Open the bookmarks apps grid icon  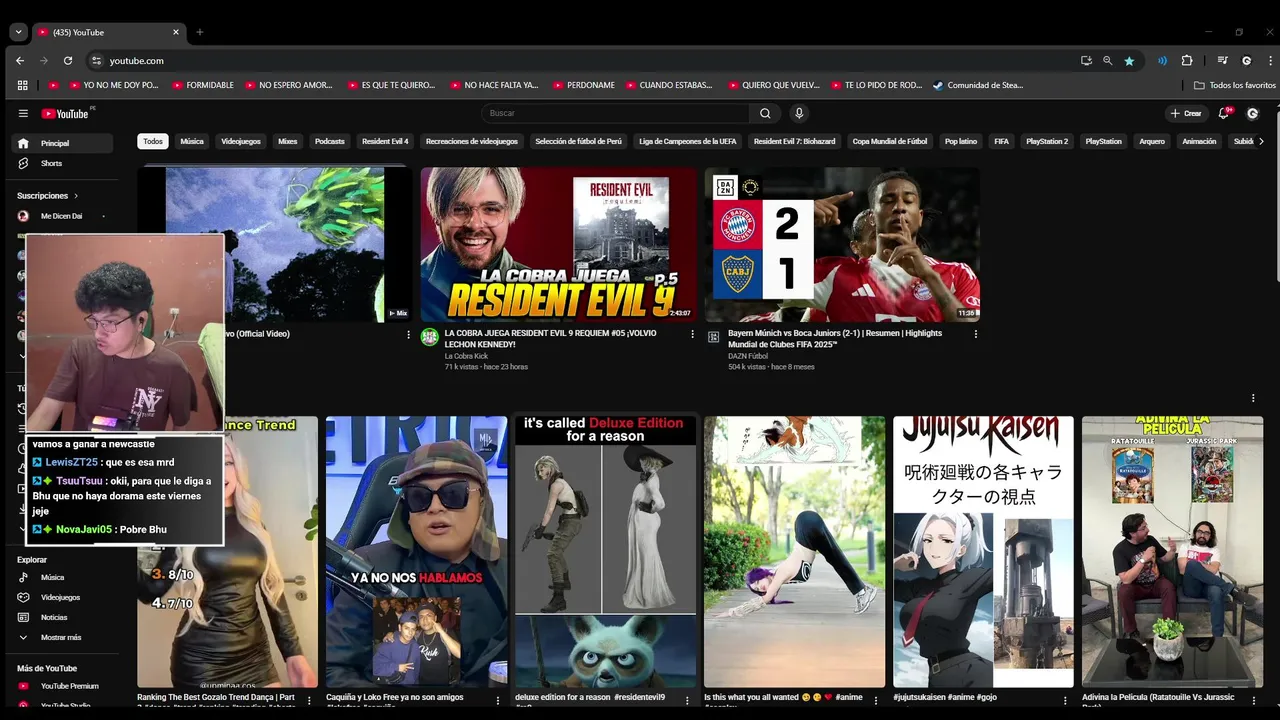(x=22, y=85)
